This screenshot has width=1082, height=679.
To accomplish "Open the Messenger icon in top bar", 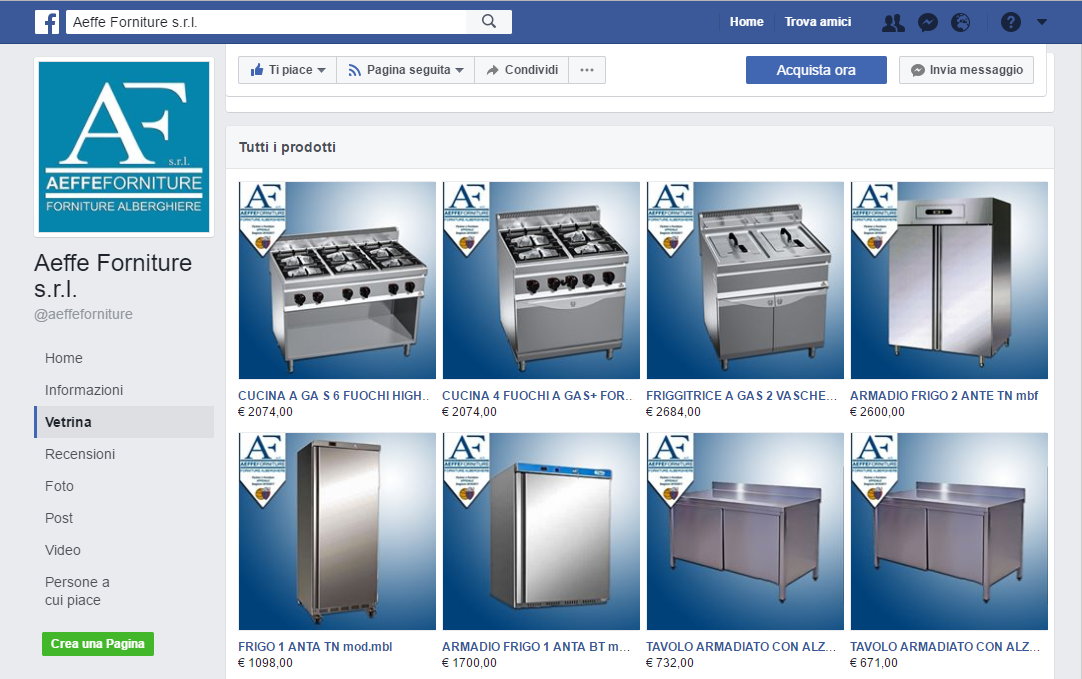I will 927,22.
